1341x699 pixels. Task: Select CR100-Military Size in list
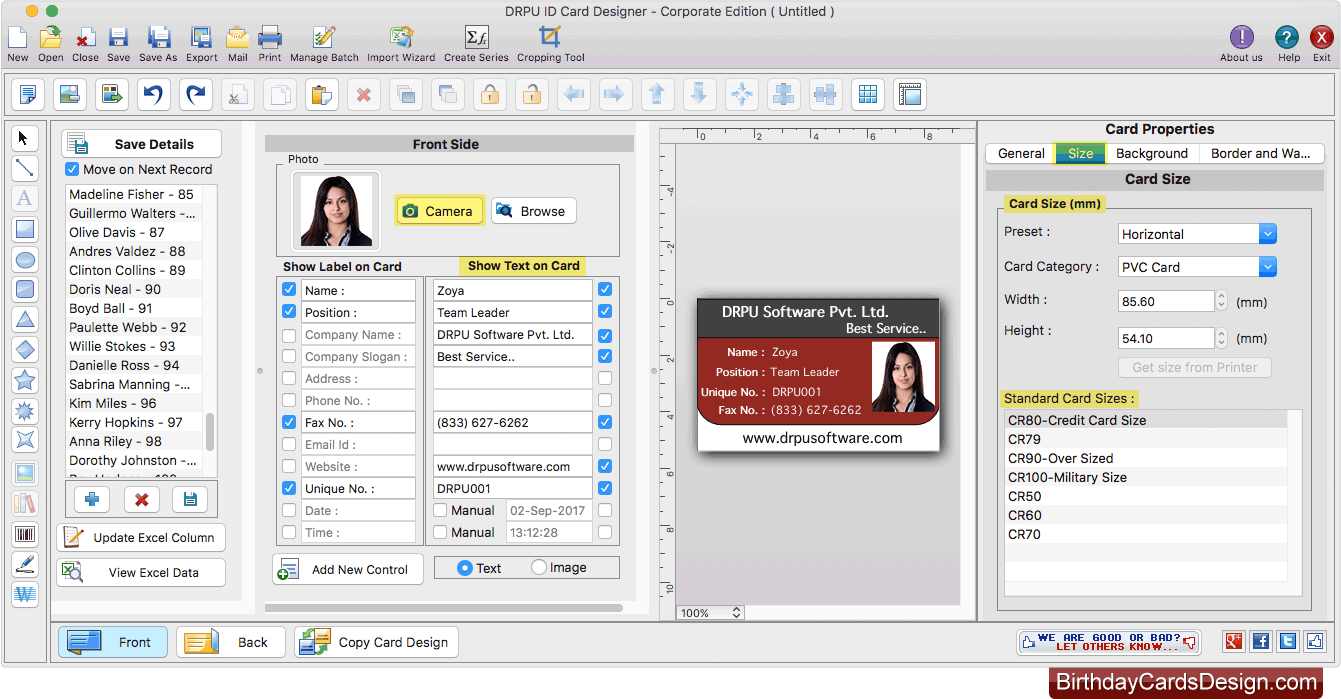tap(1145, 477)
